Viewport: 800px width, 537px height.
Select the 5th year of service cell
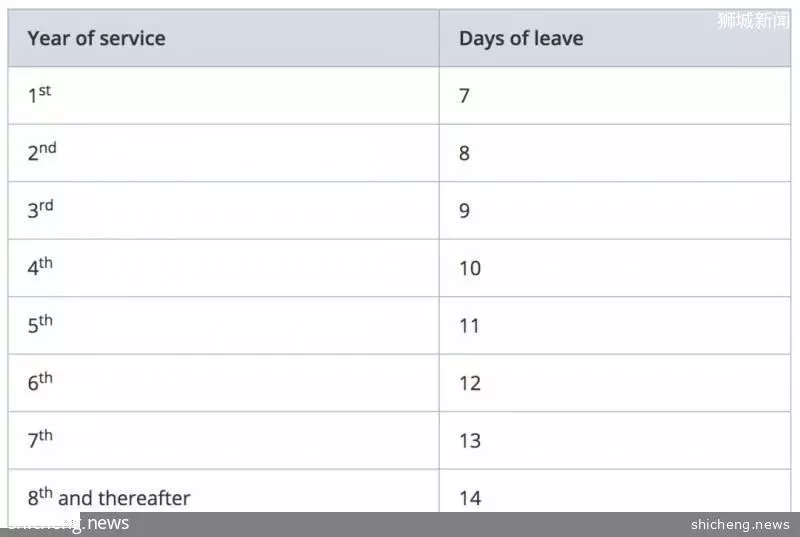pos(223,325)
